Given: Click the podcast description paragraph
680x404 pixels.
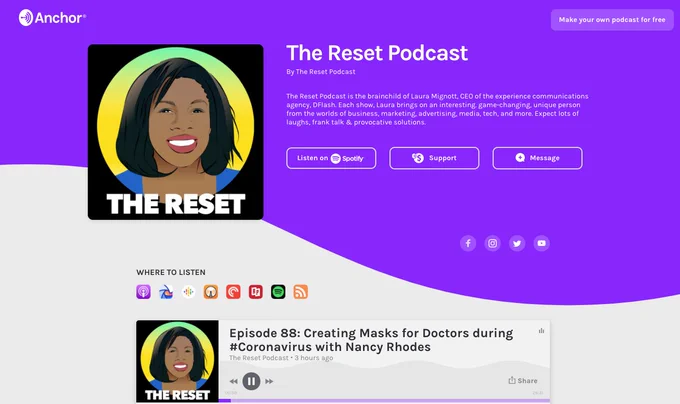Looking at the screenshot, I should point(437,109).
